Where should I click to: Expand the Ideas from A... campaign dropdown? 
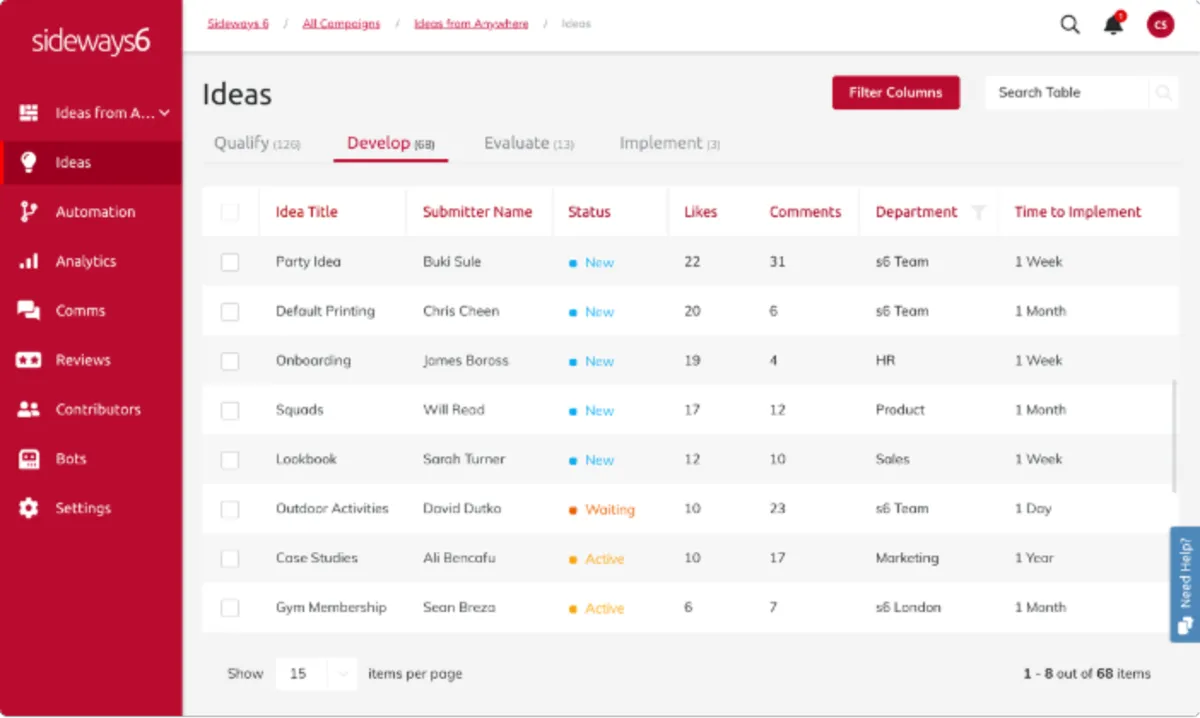pos(165,113)
